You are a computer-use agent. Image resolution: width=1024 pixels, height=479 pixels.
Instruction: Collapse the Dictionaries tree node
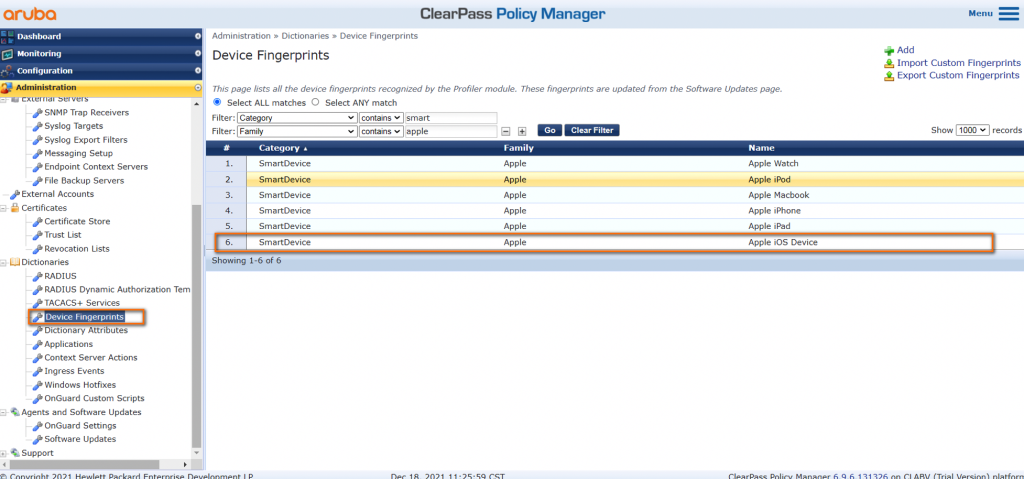(x=5, y=262)
